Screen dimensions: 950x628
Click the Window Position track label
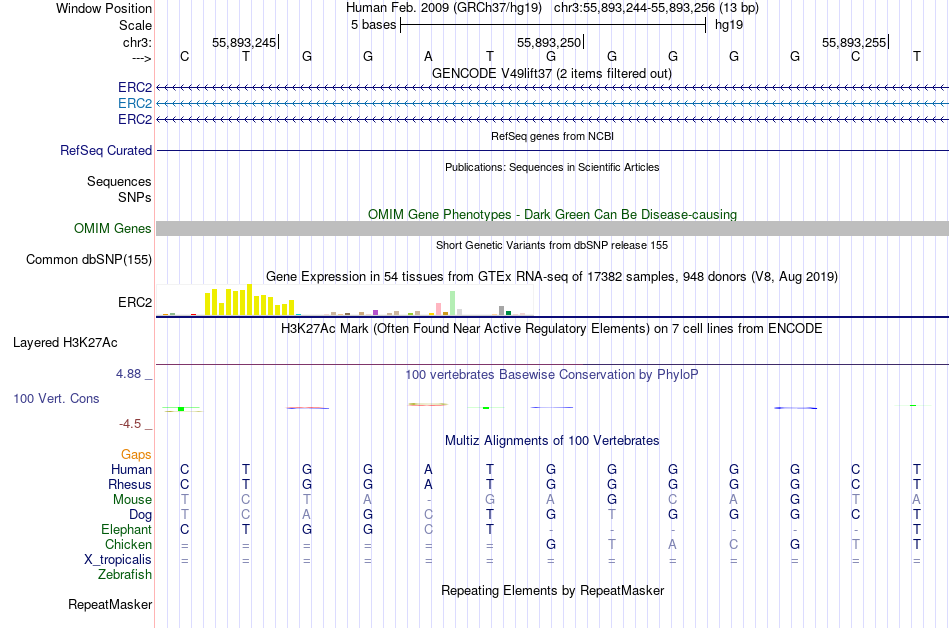[104, 8]
